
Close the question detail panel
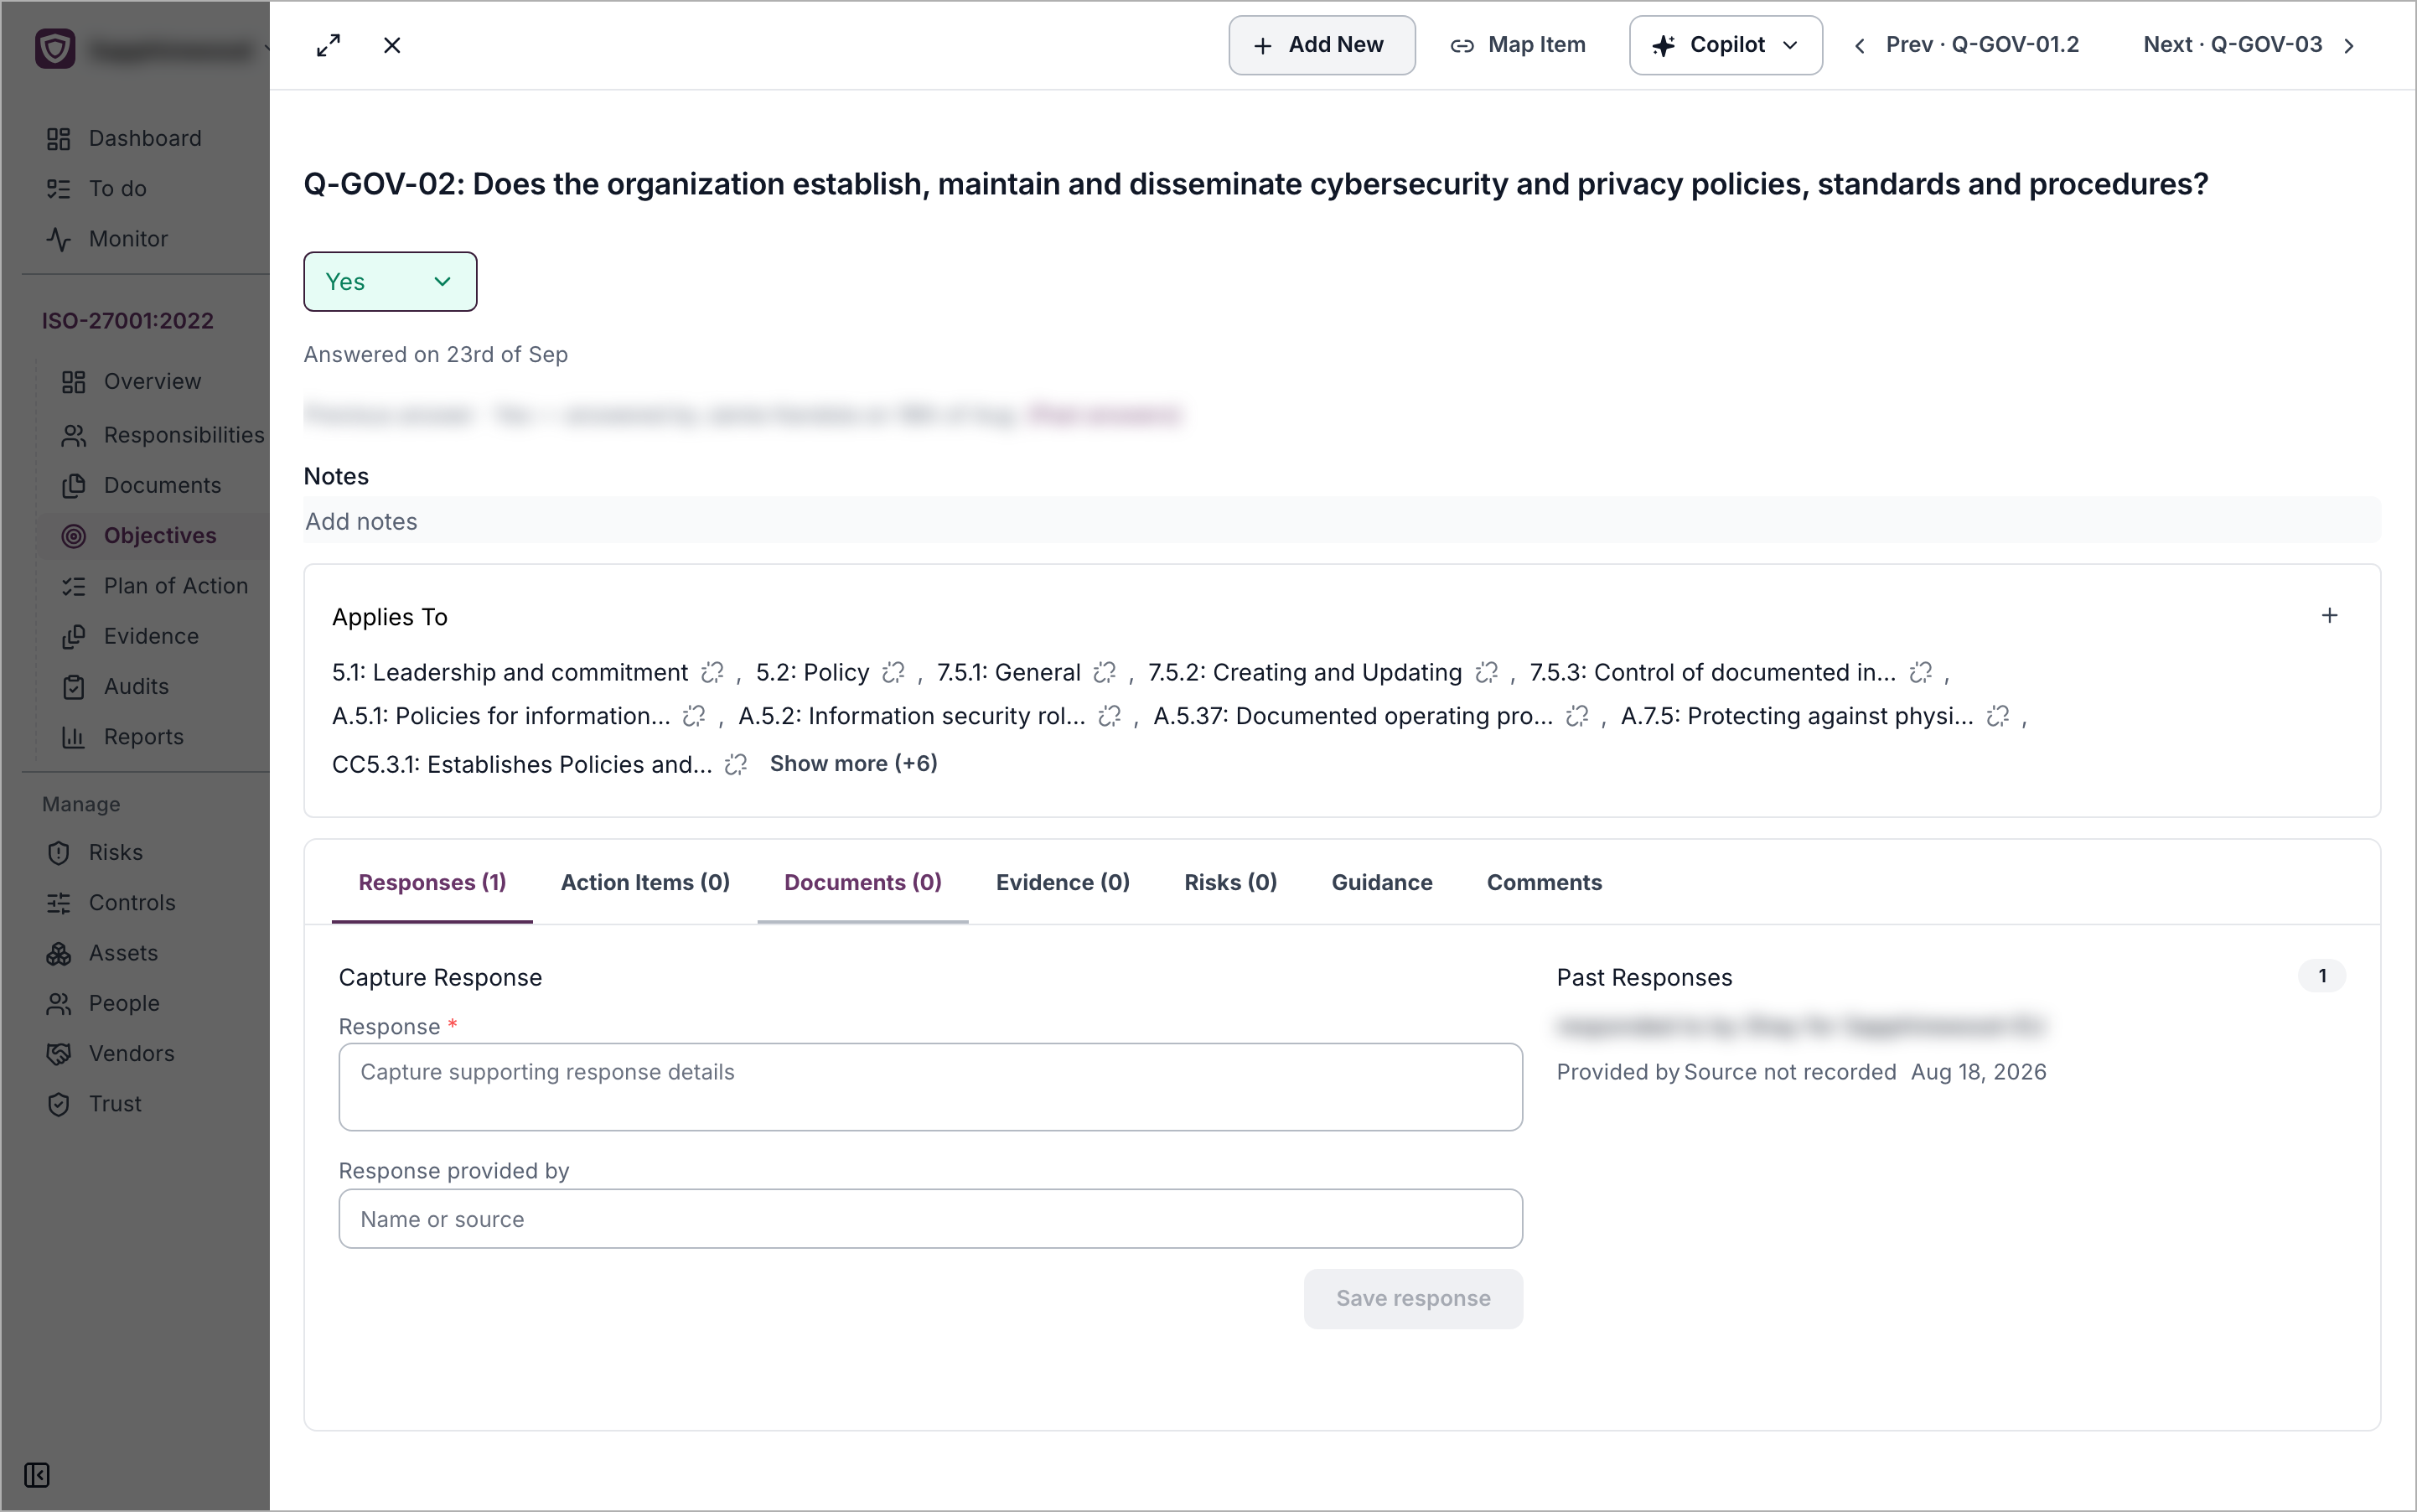[392, 45]
